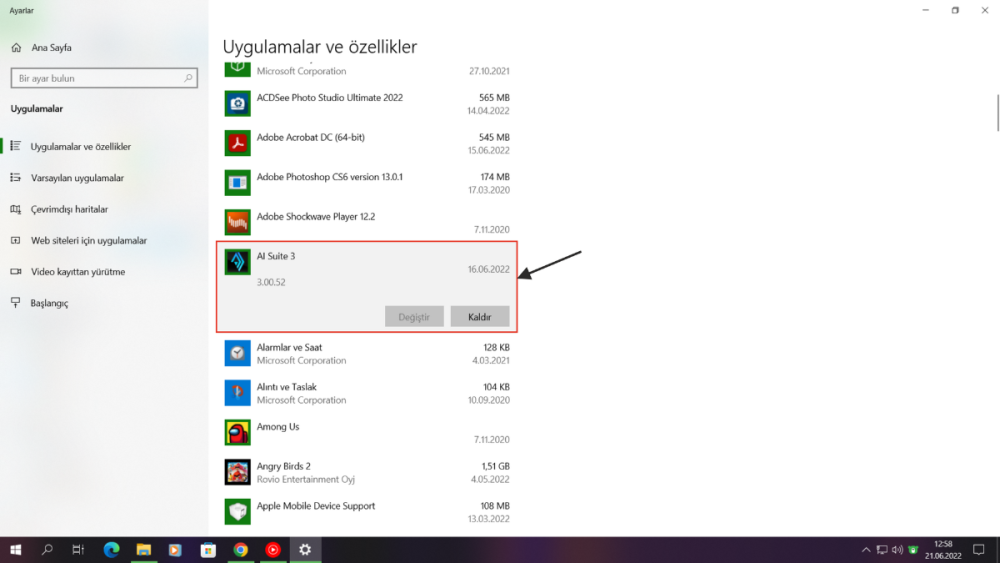Click the Among Us app icon
The width and height of the screenshot is (1000, 563).
pos(237,432)
